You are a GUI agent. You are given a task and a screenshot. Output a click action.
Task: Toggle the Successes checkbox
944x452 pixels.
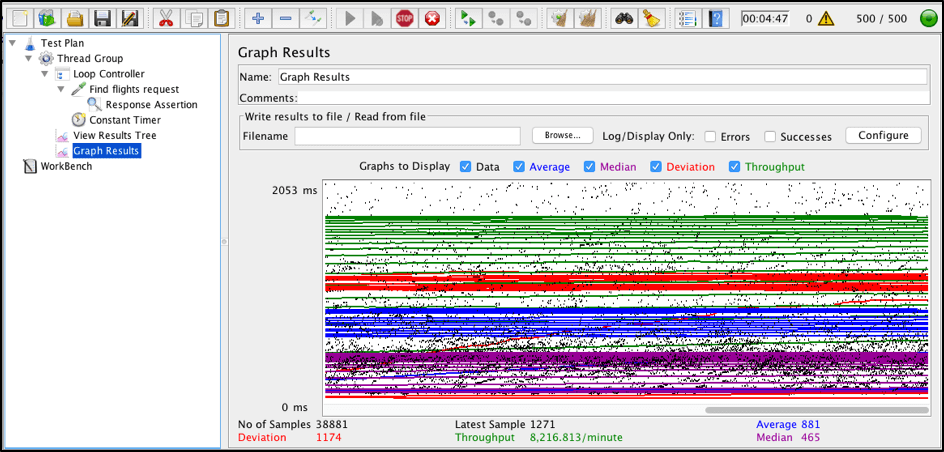tap(770, 136)
